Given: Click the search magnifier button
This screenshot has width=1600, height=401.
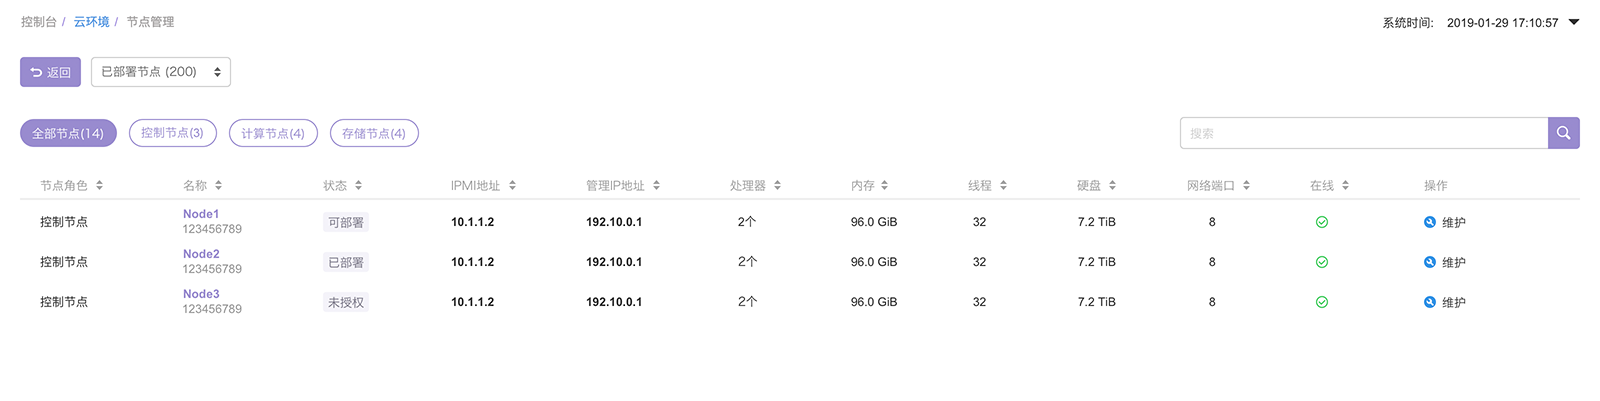Looking at the screenshot, I should [x=1563, y=133].
